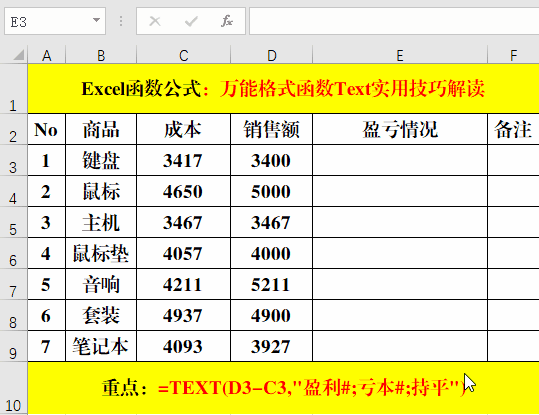
Task: Select empty 盈亏情况 cell for 音响 row
Action: (400, 284)
